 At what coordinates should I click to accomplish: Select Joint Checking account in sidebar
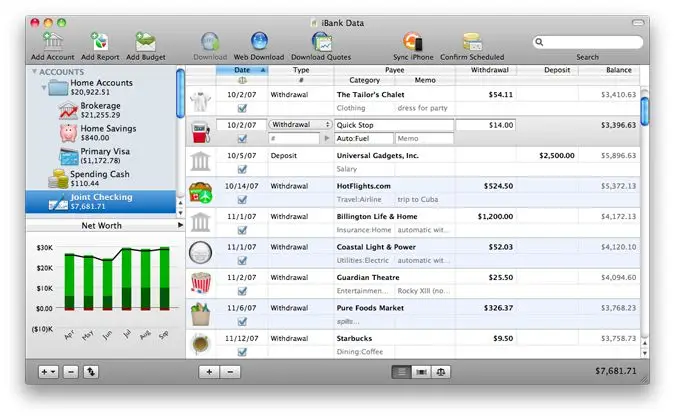click(x=101, y=202)
